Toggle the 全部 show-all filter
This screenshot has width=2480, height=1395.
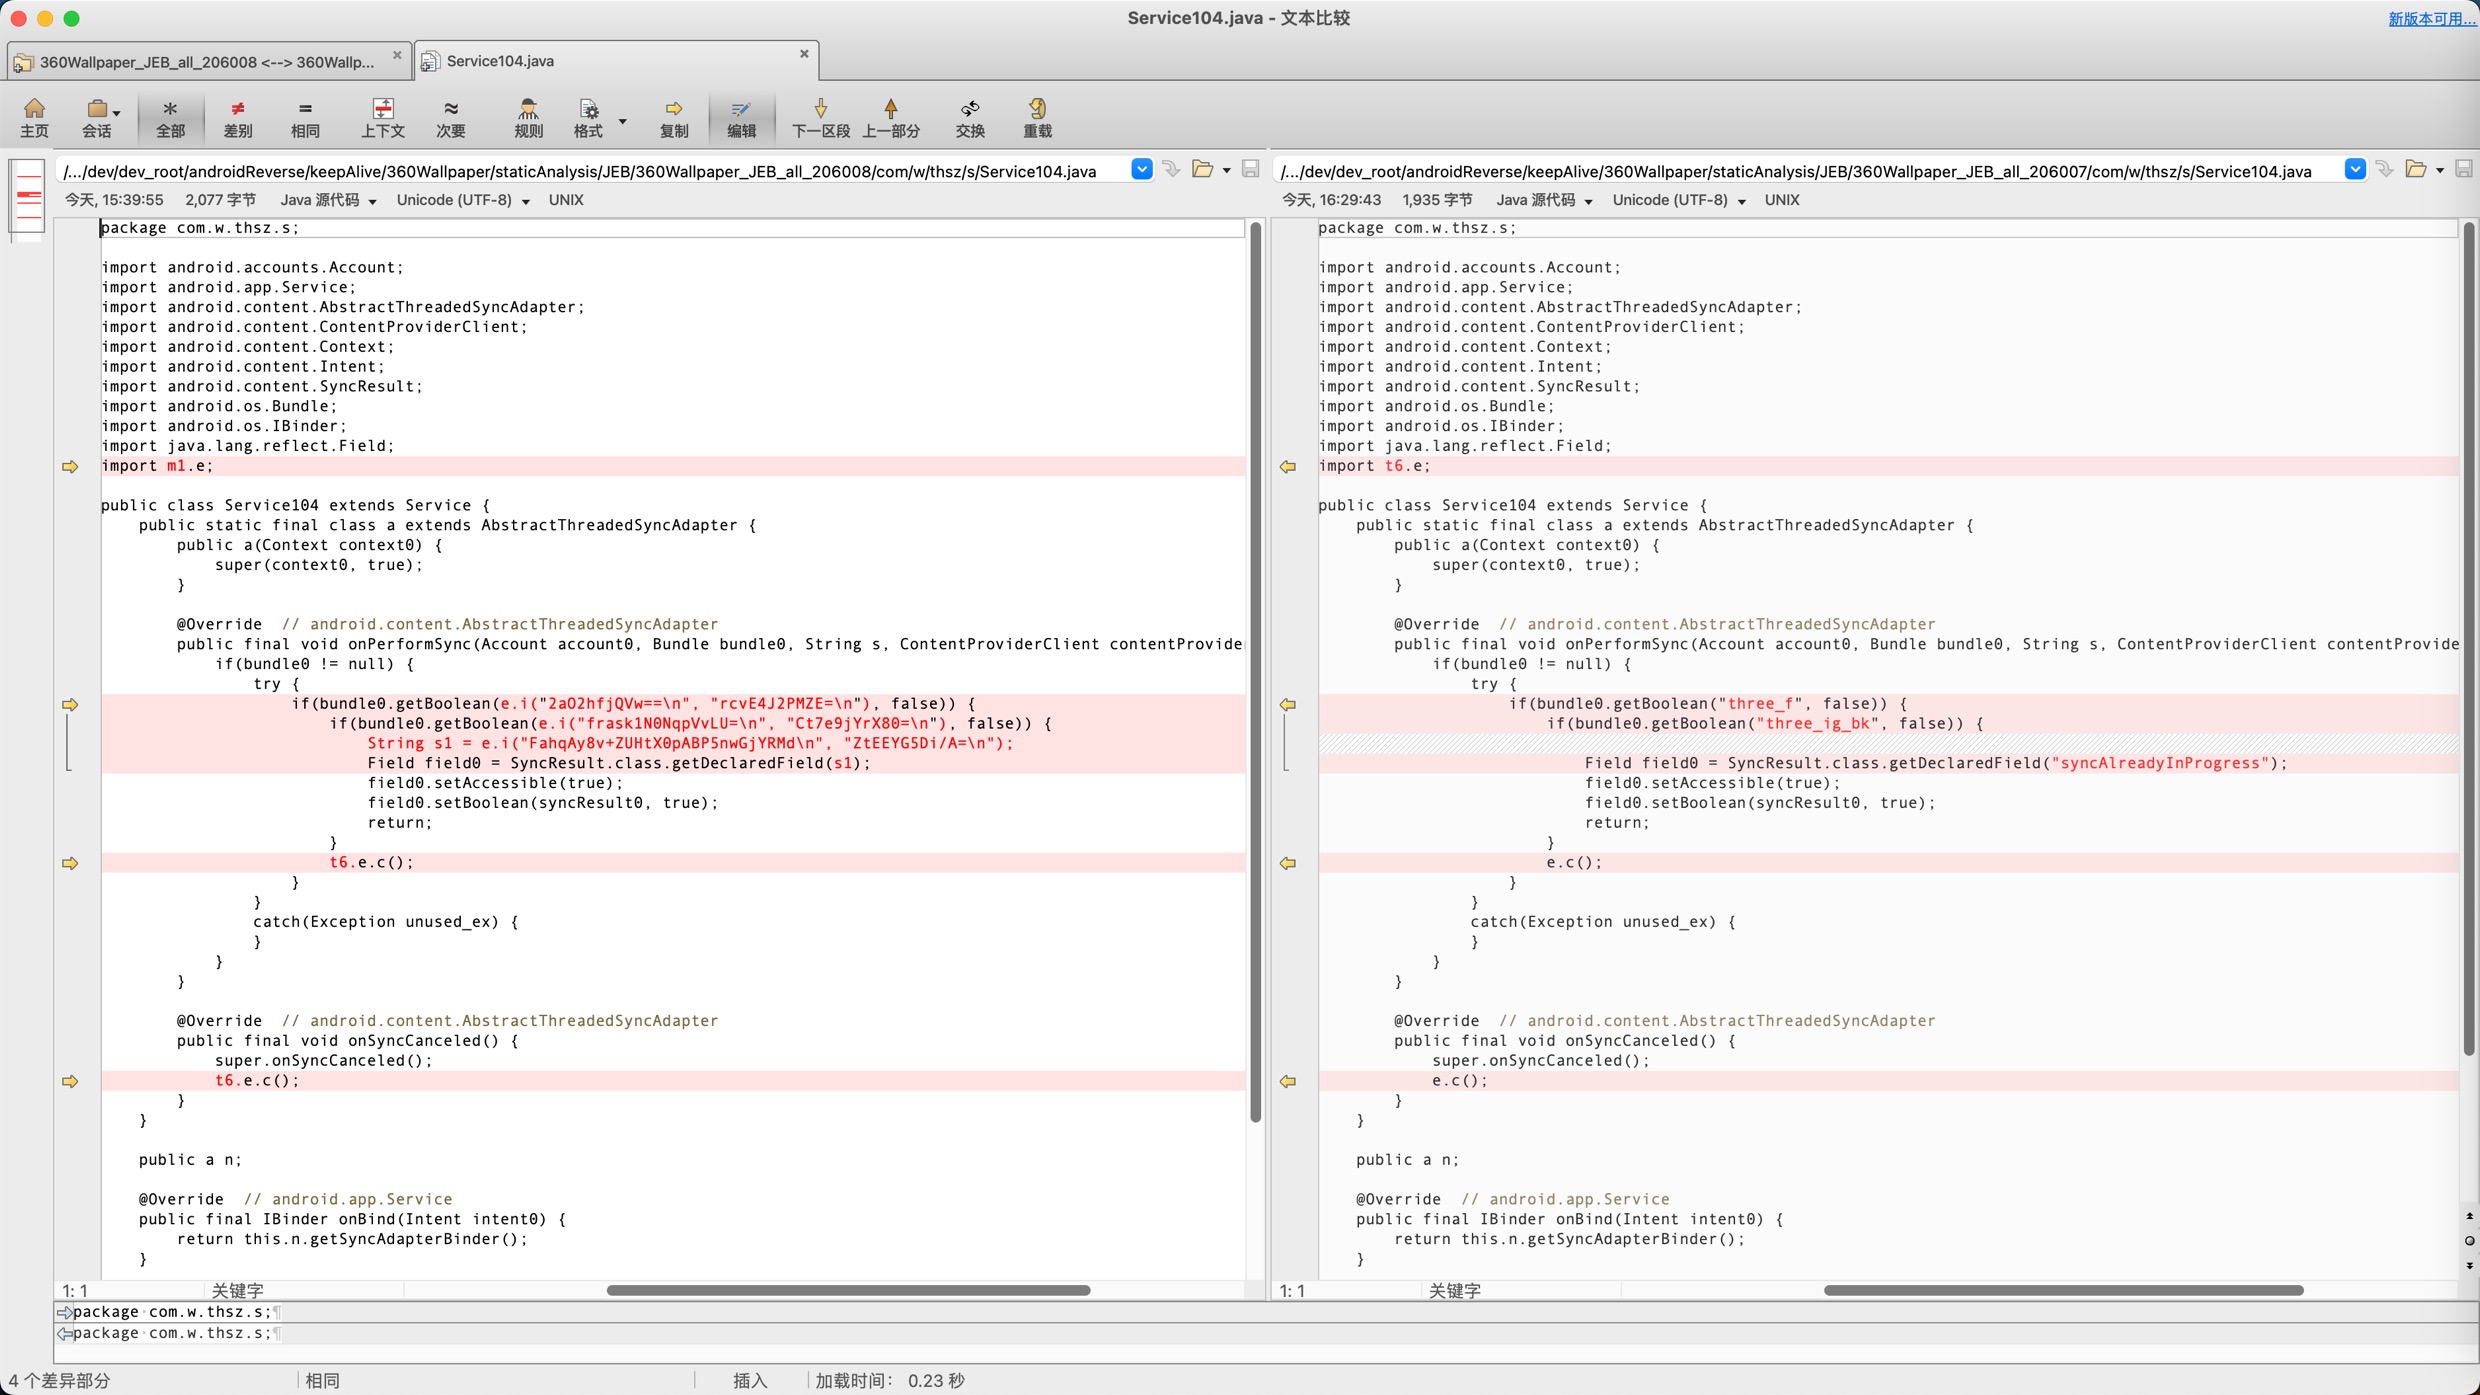[170, 118]
